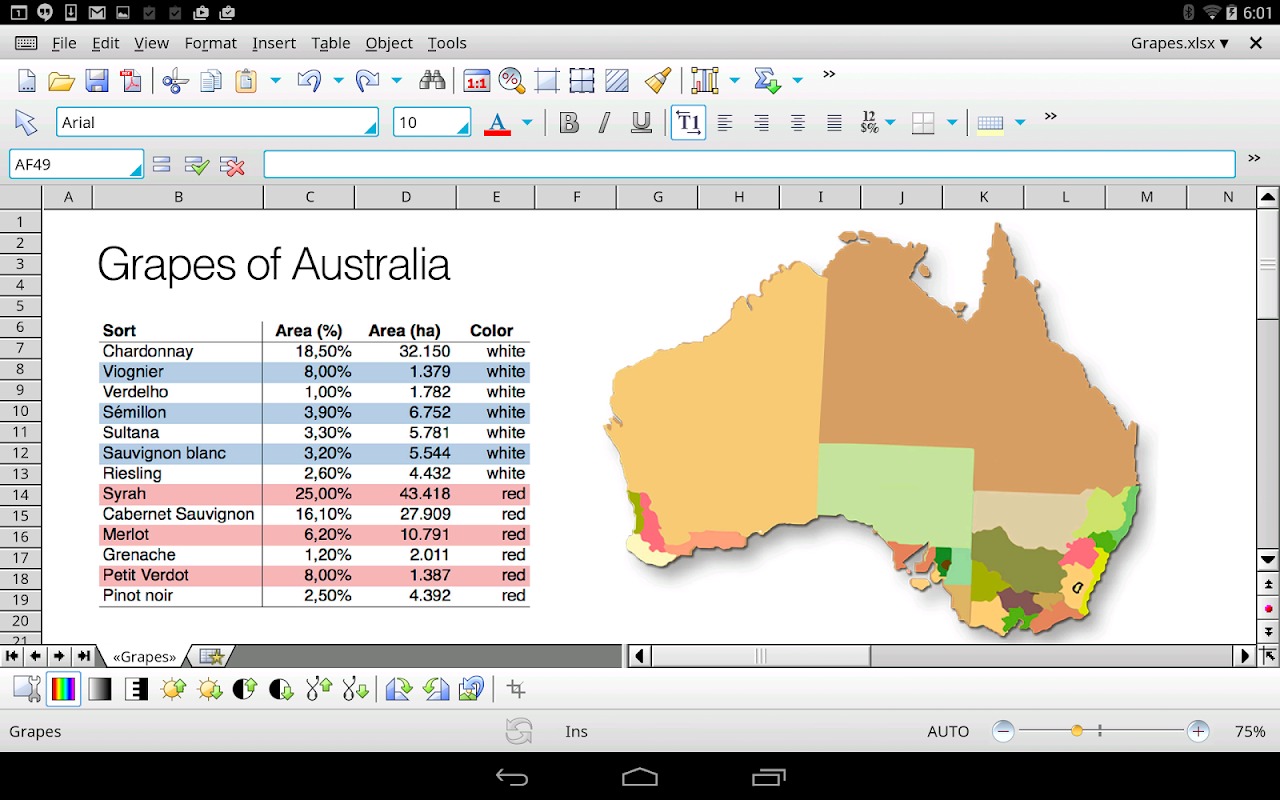Click the zoom slider handle
Viewport: 1280px width, 800px height.
click(1077, 731)
